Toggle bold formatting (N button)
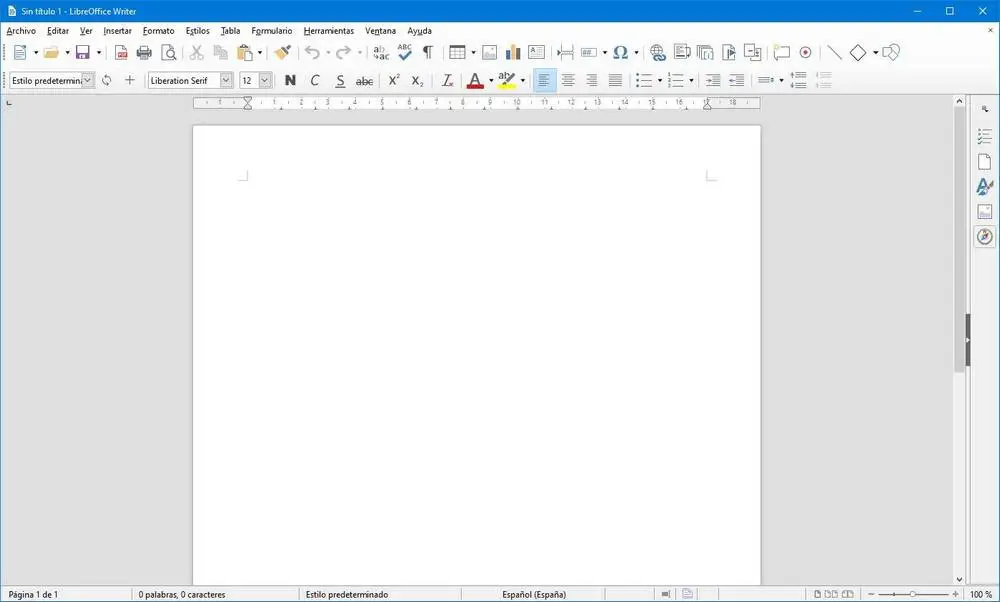 point(290,81)
